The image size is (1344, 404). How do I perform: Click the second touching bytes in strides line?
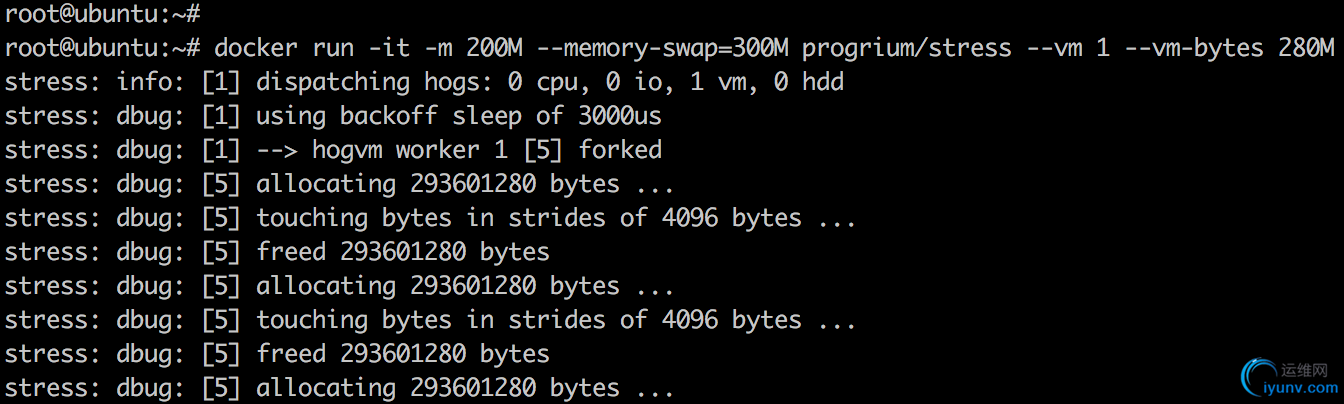(430, 320)
